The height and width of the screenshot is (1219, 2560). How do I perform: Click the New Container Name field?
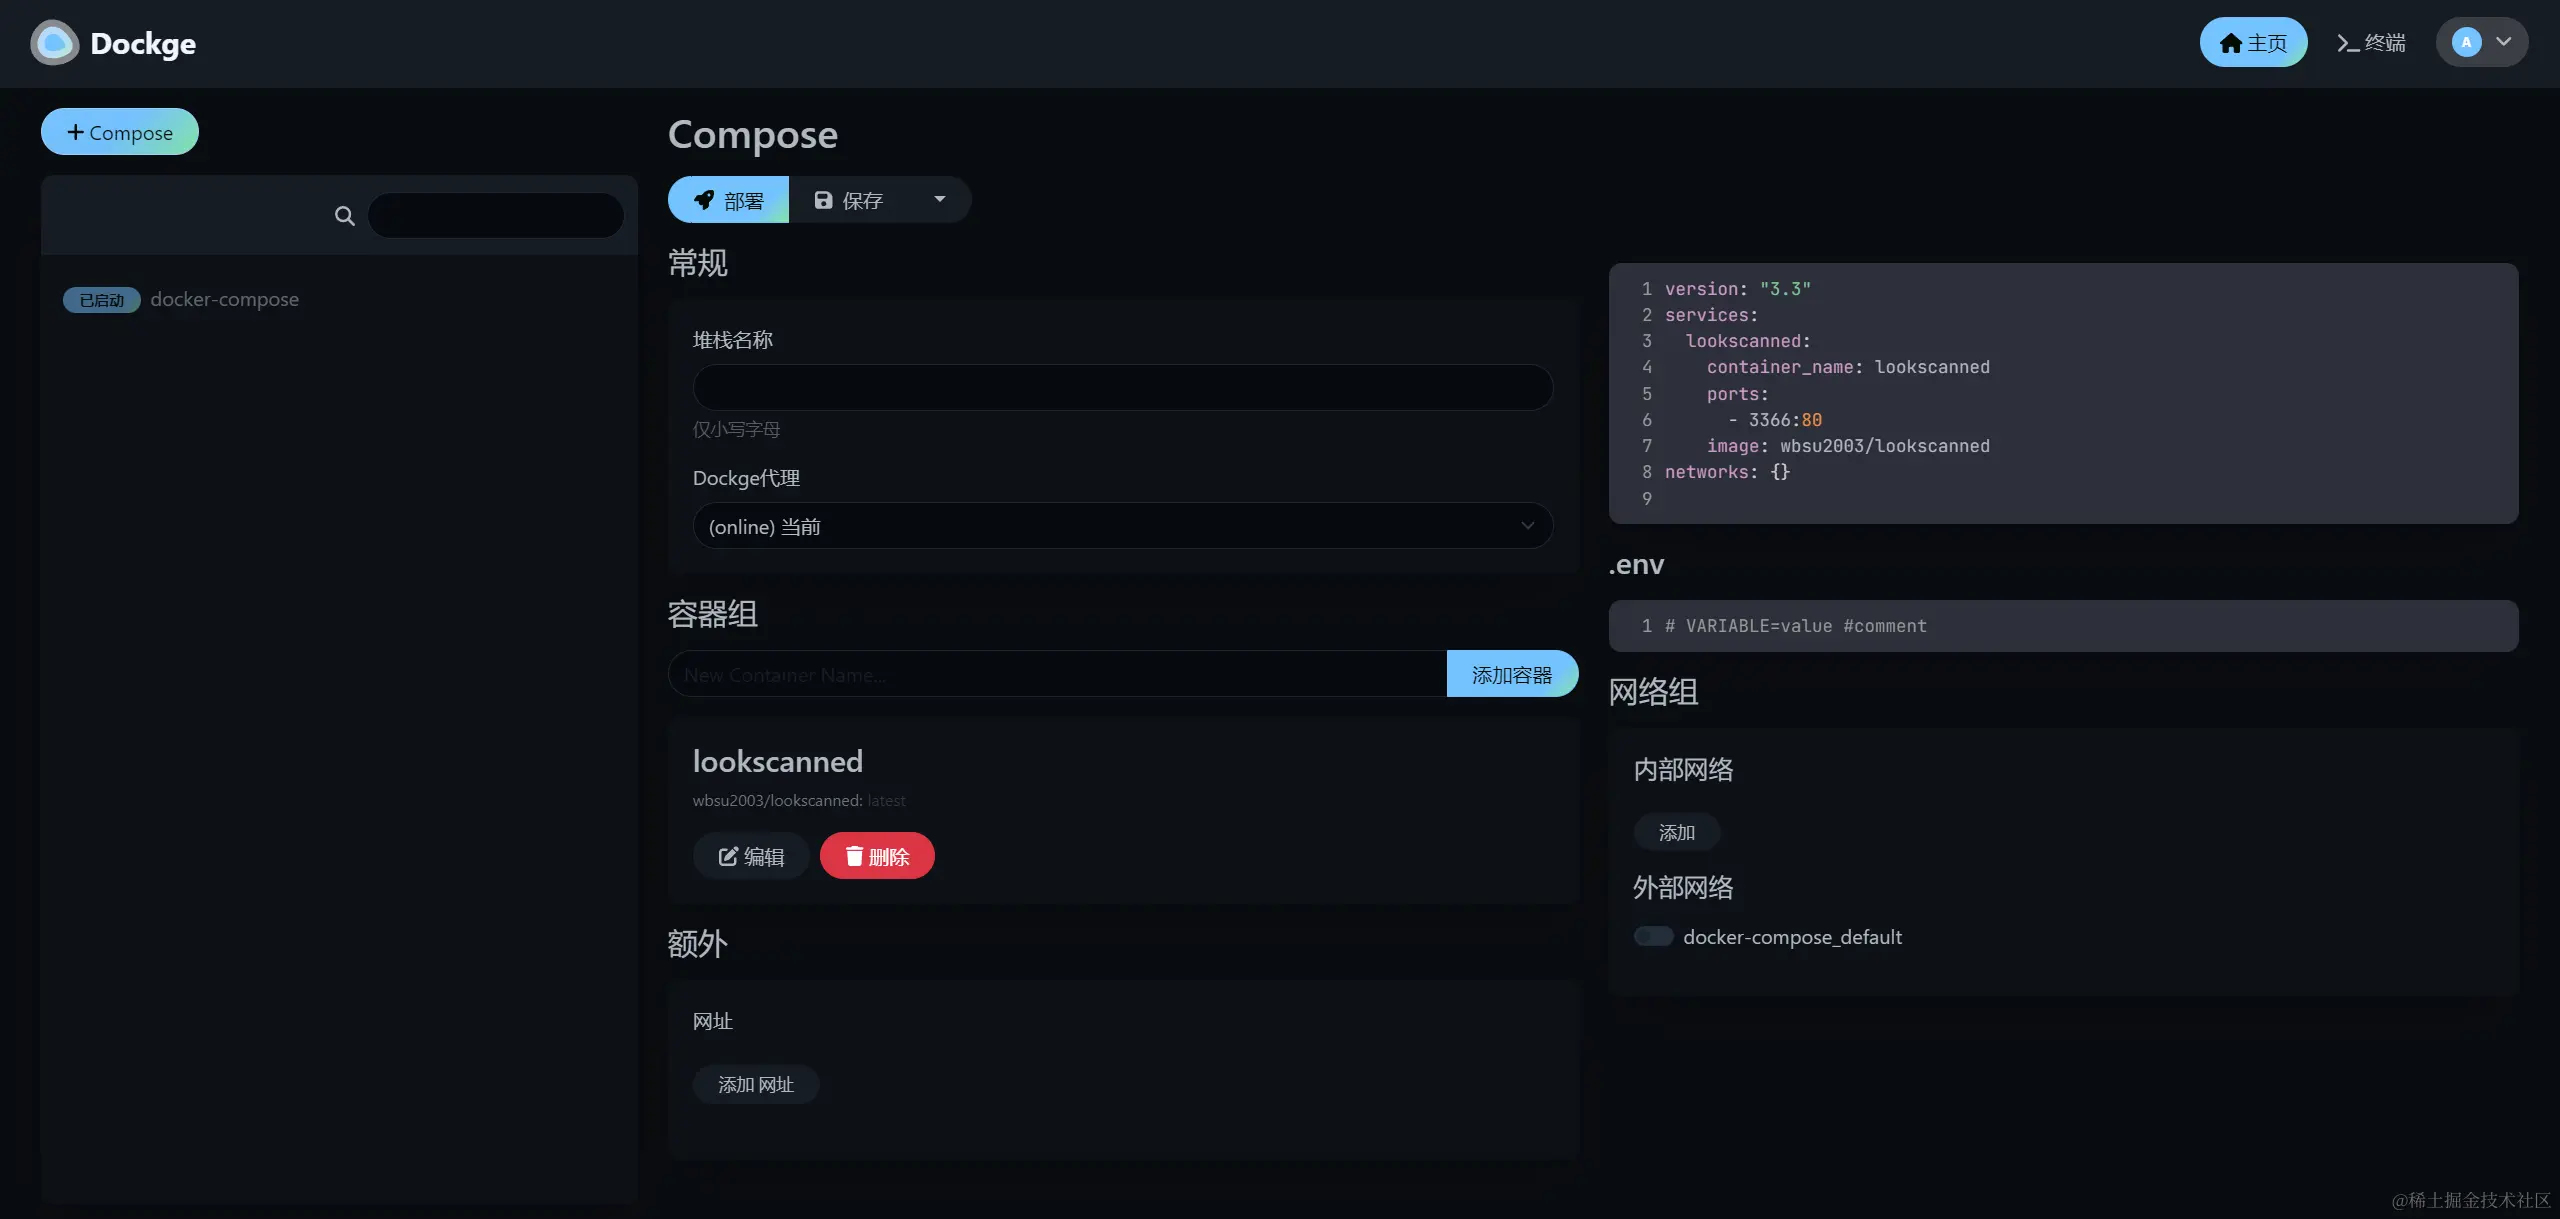[1056, 674]
